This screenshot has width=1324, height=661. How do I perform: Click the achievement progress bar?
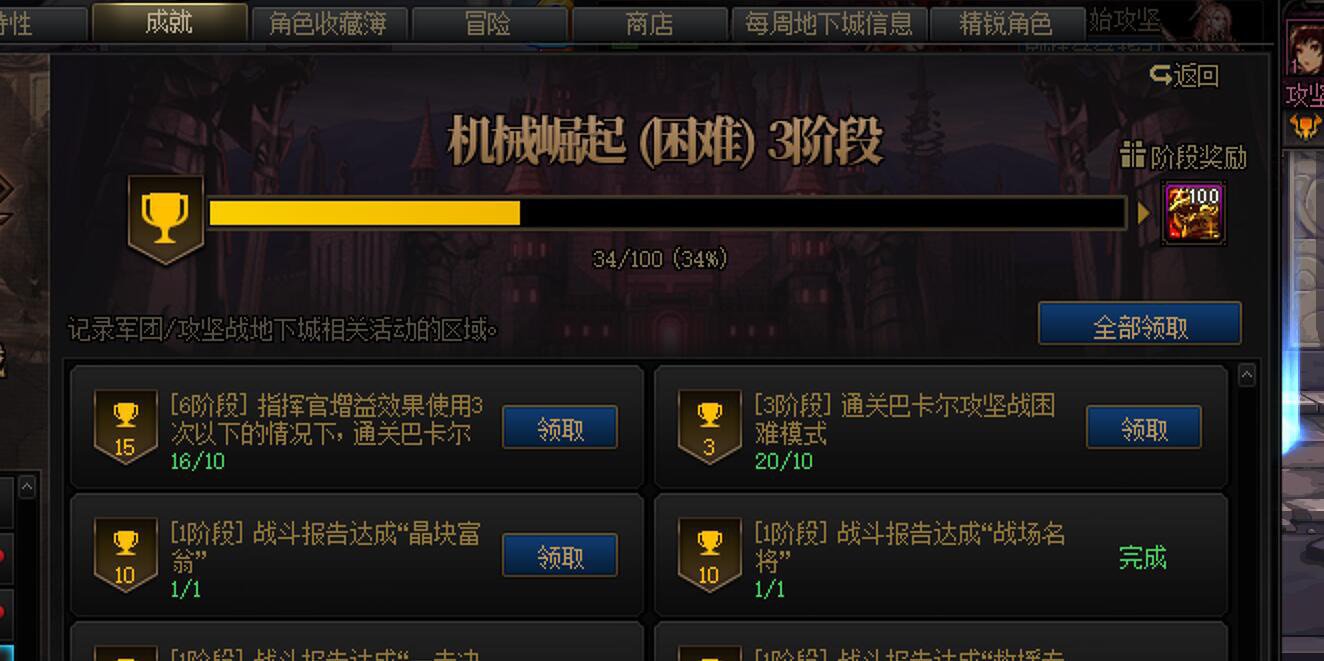[667, 213]
